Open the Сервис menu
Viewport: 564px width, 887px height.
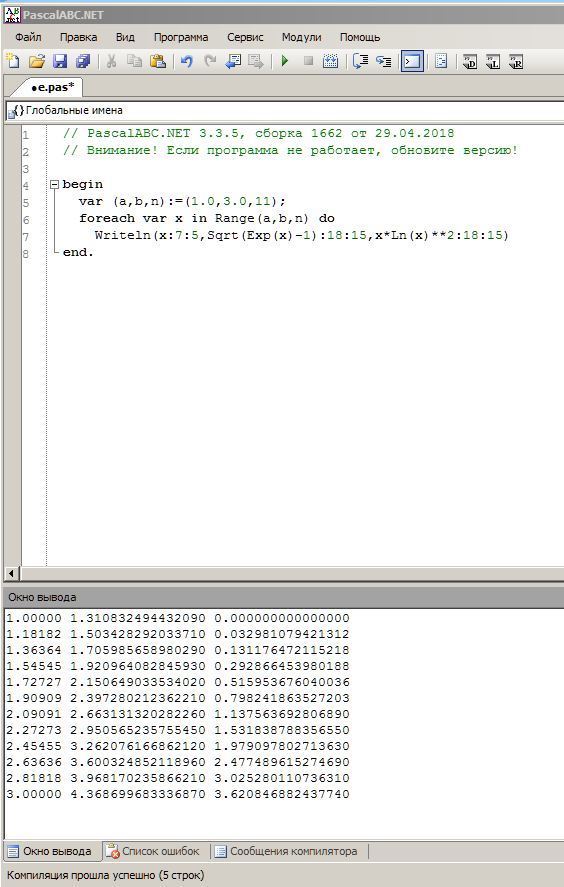(245, 37)
